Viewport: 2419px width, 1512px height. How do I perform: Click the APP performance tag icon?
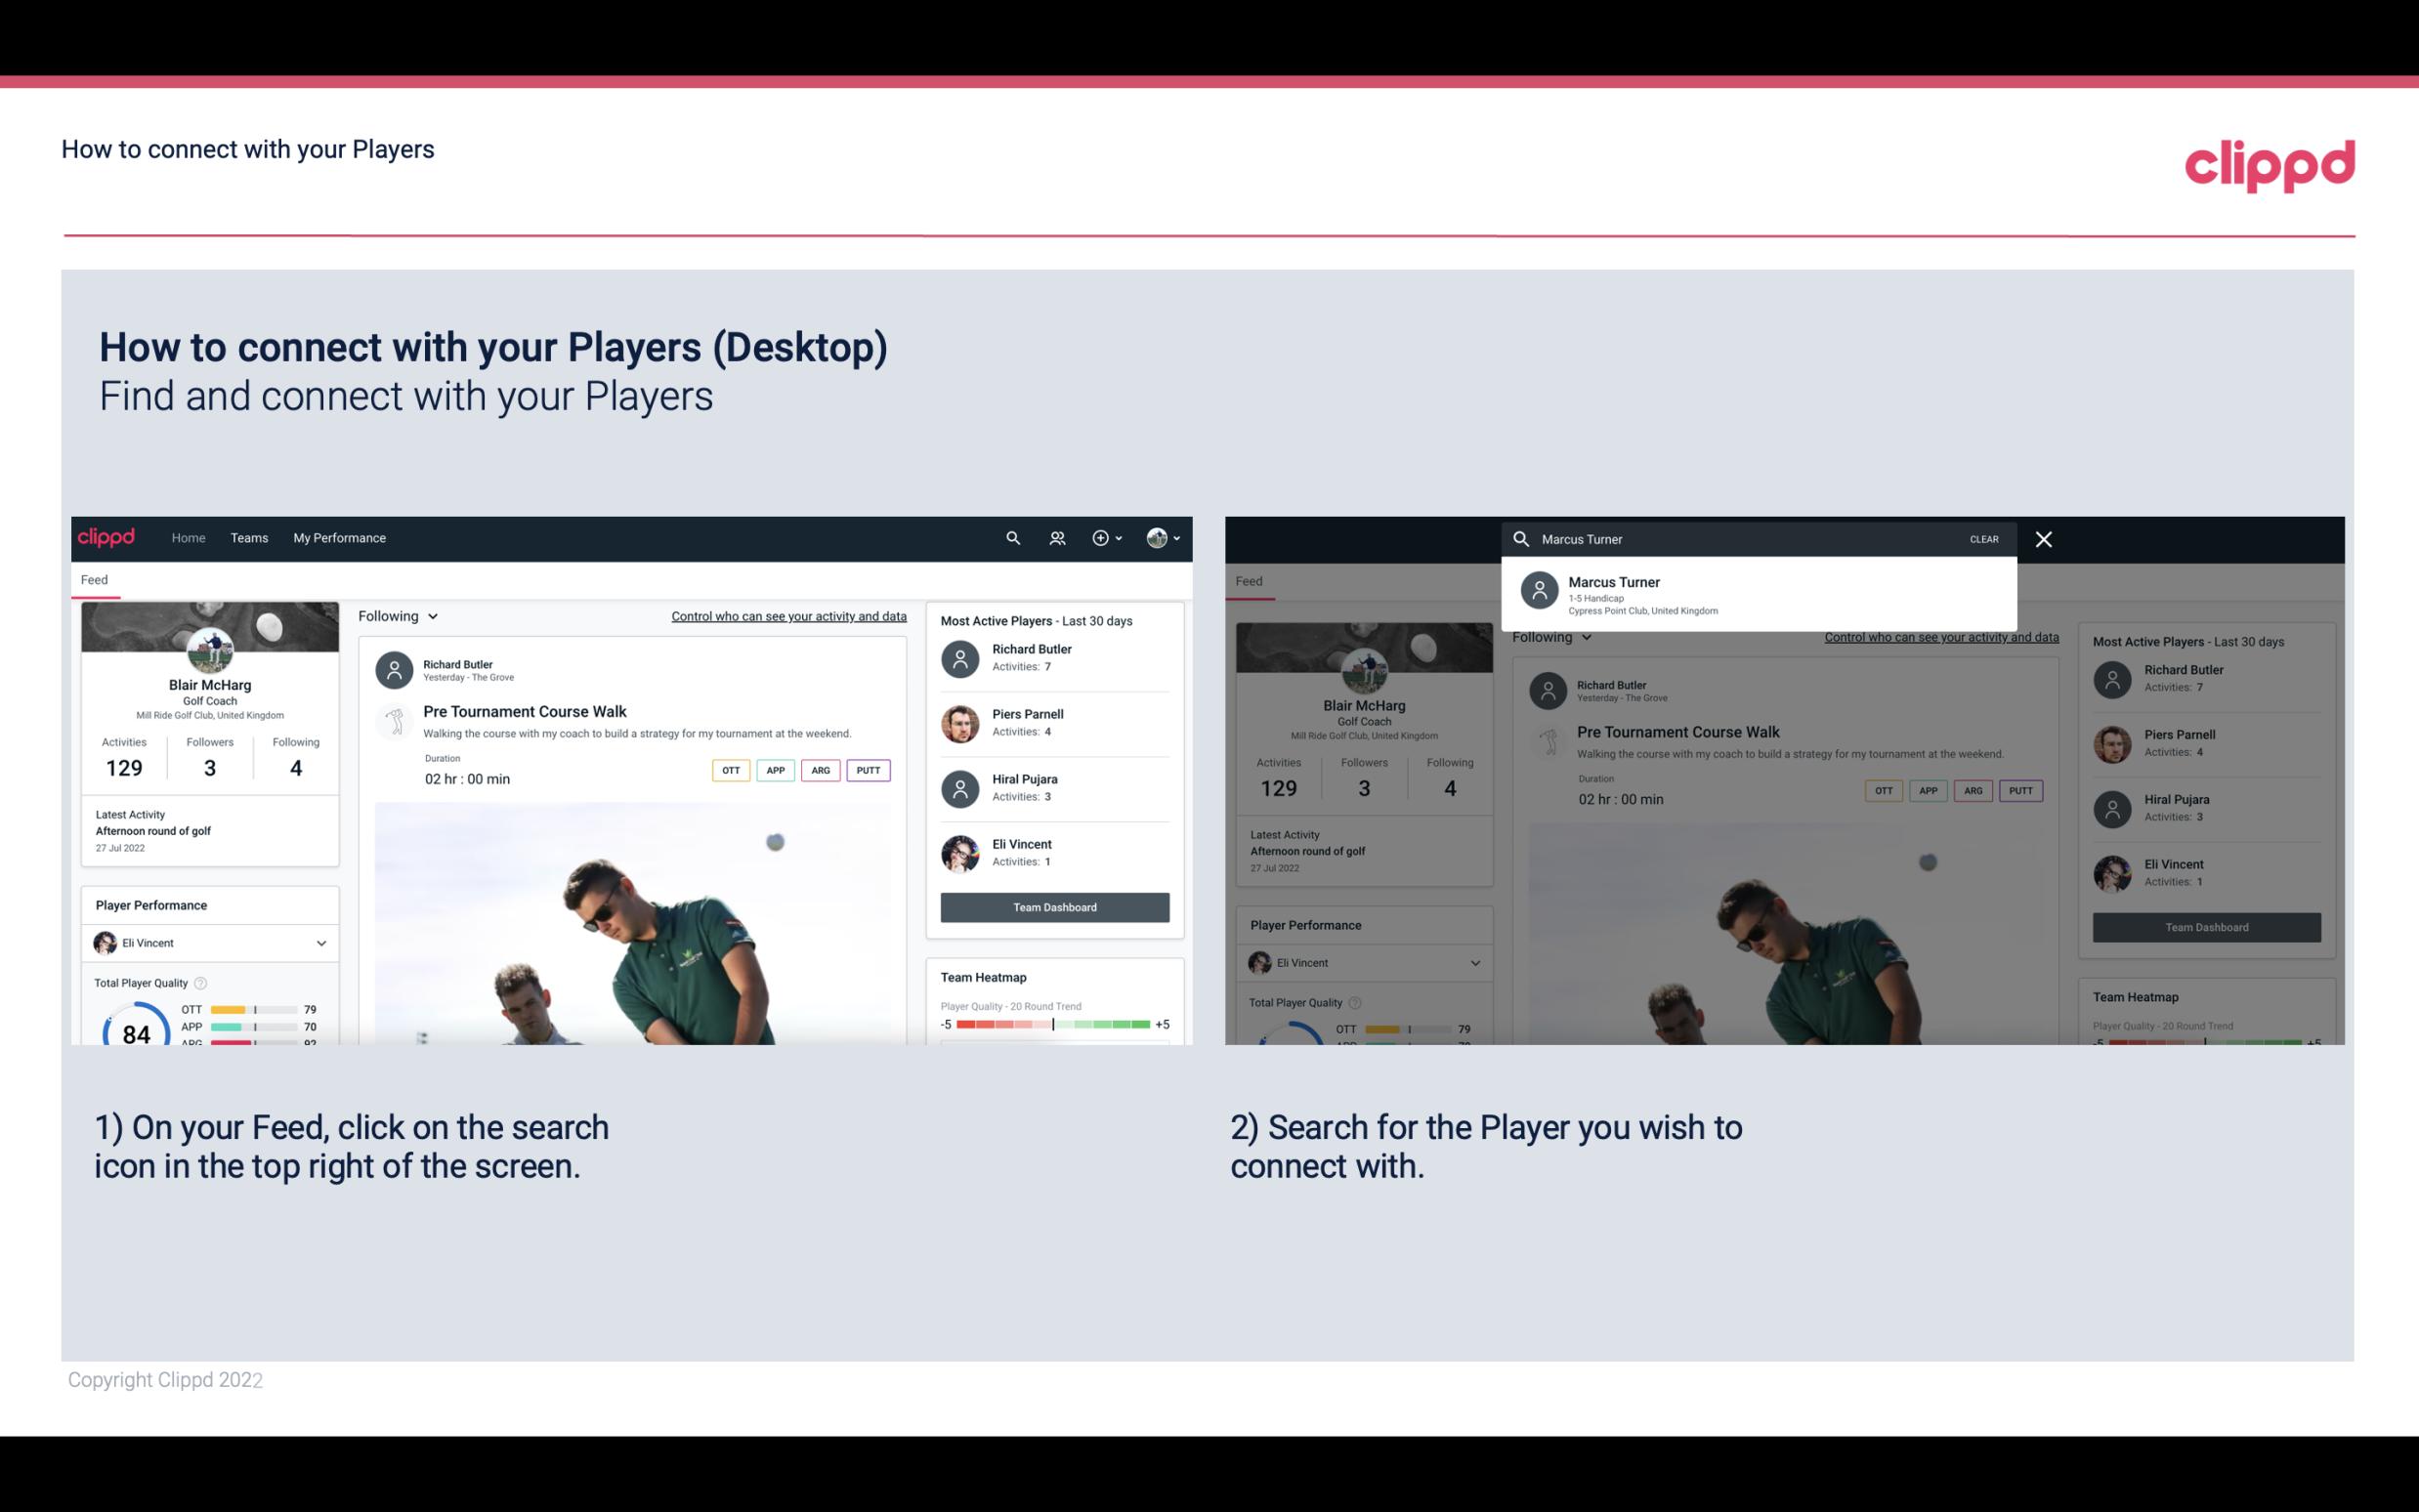(x=772, y=770)
